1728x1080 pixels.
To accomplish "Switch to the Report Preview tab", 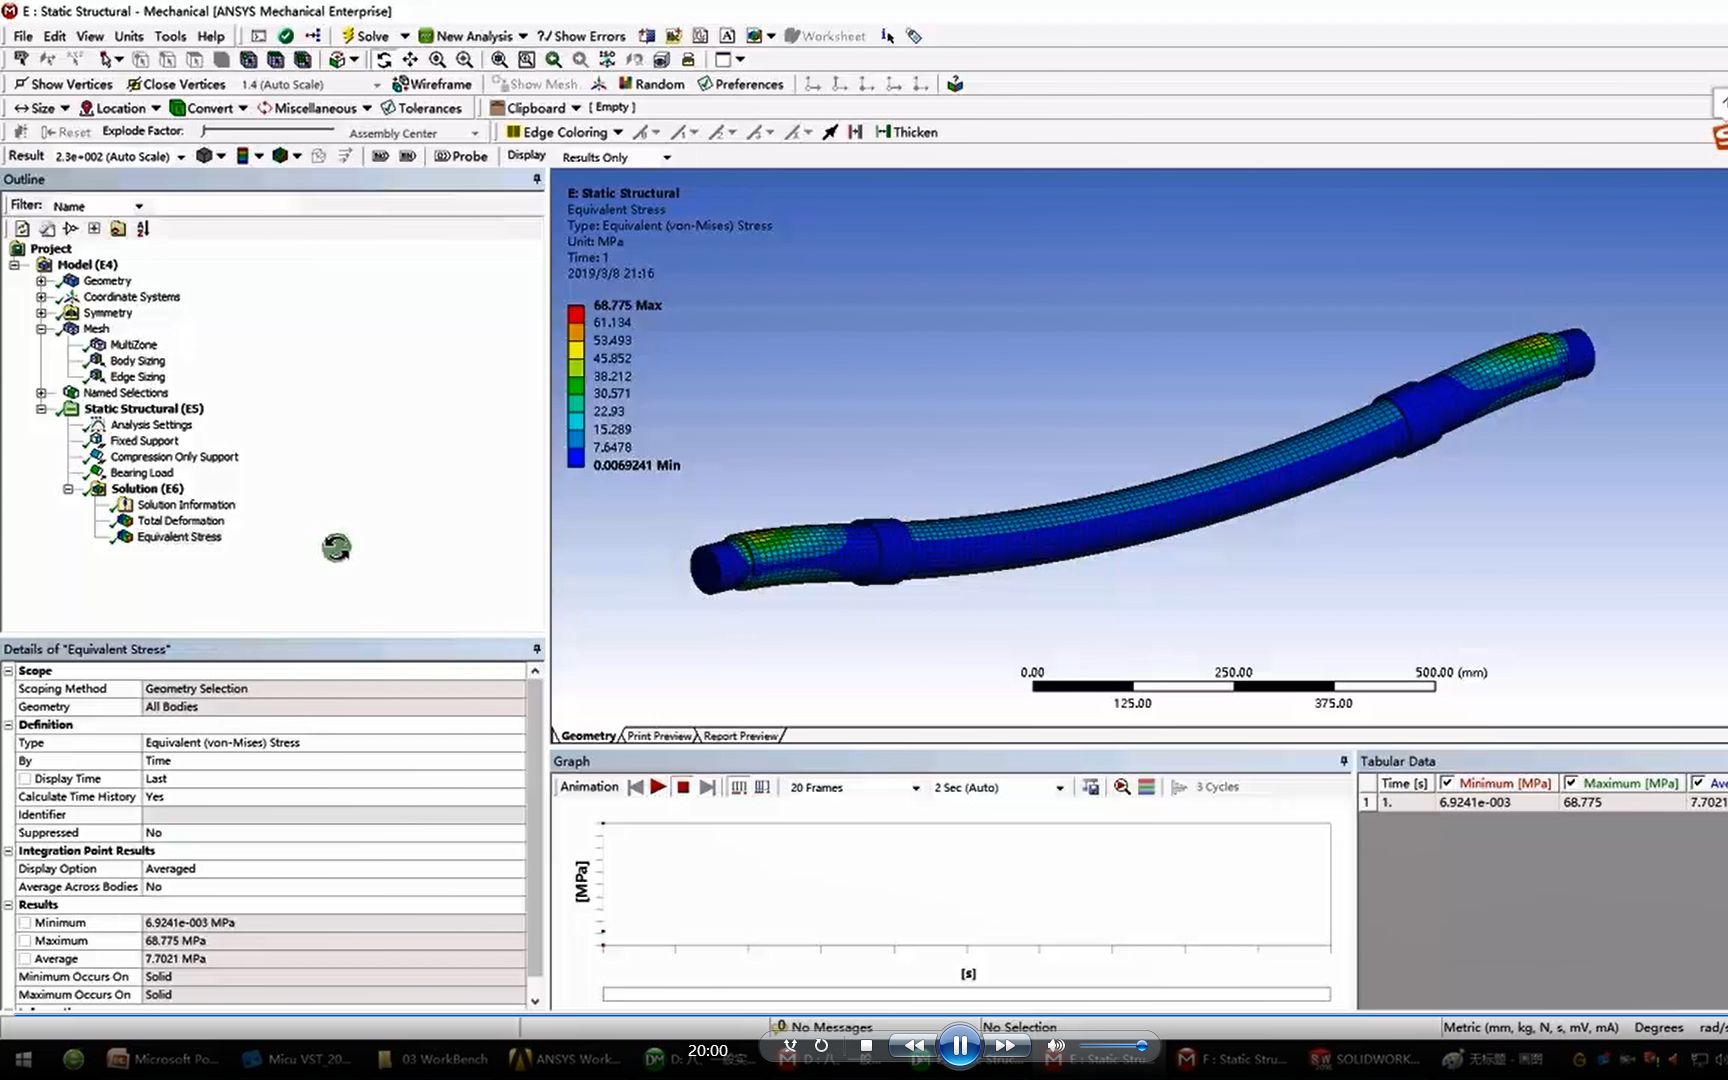I will (x=741, y=736).
